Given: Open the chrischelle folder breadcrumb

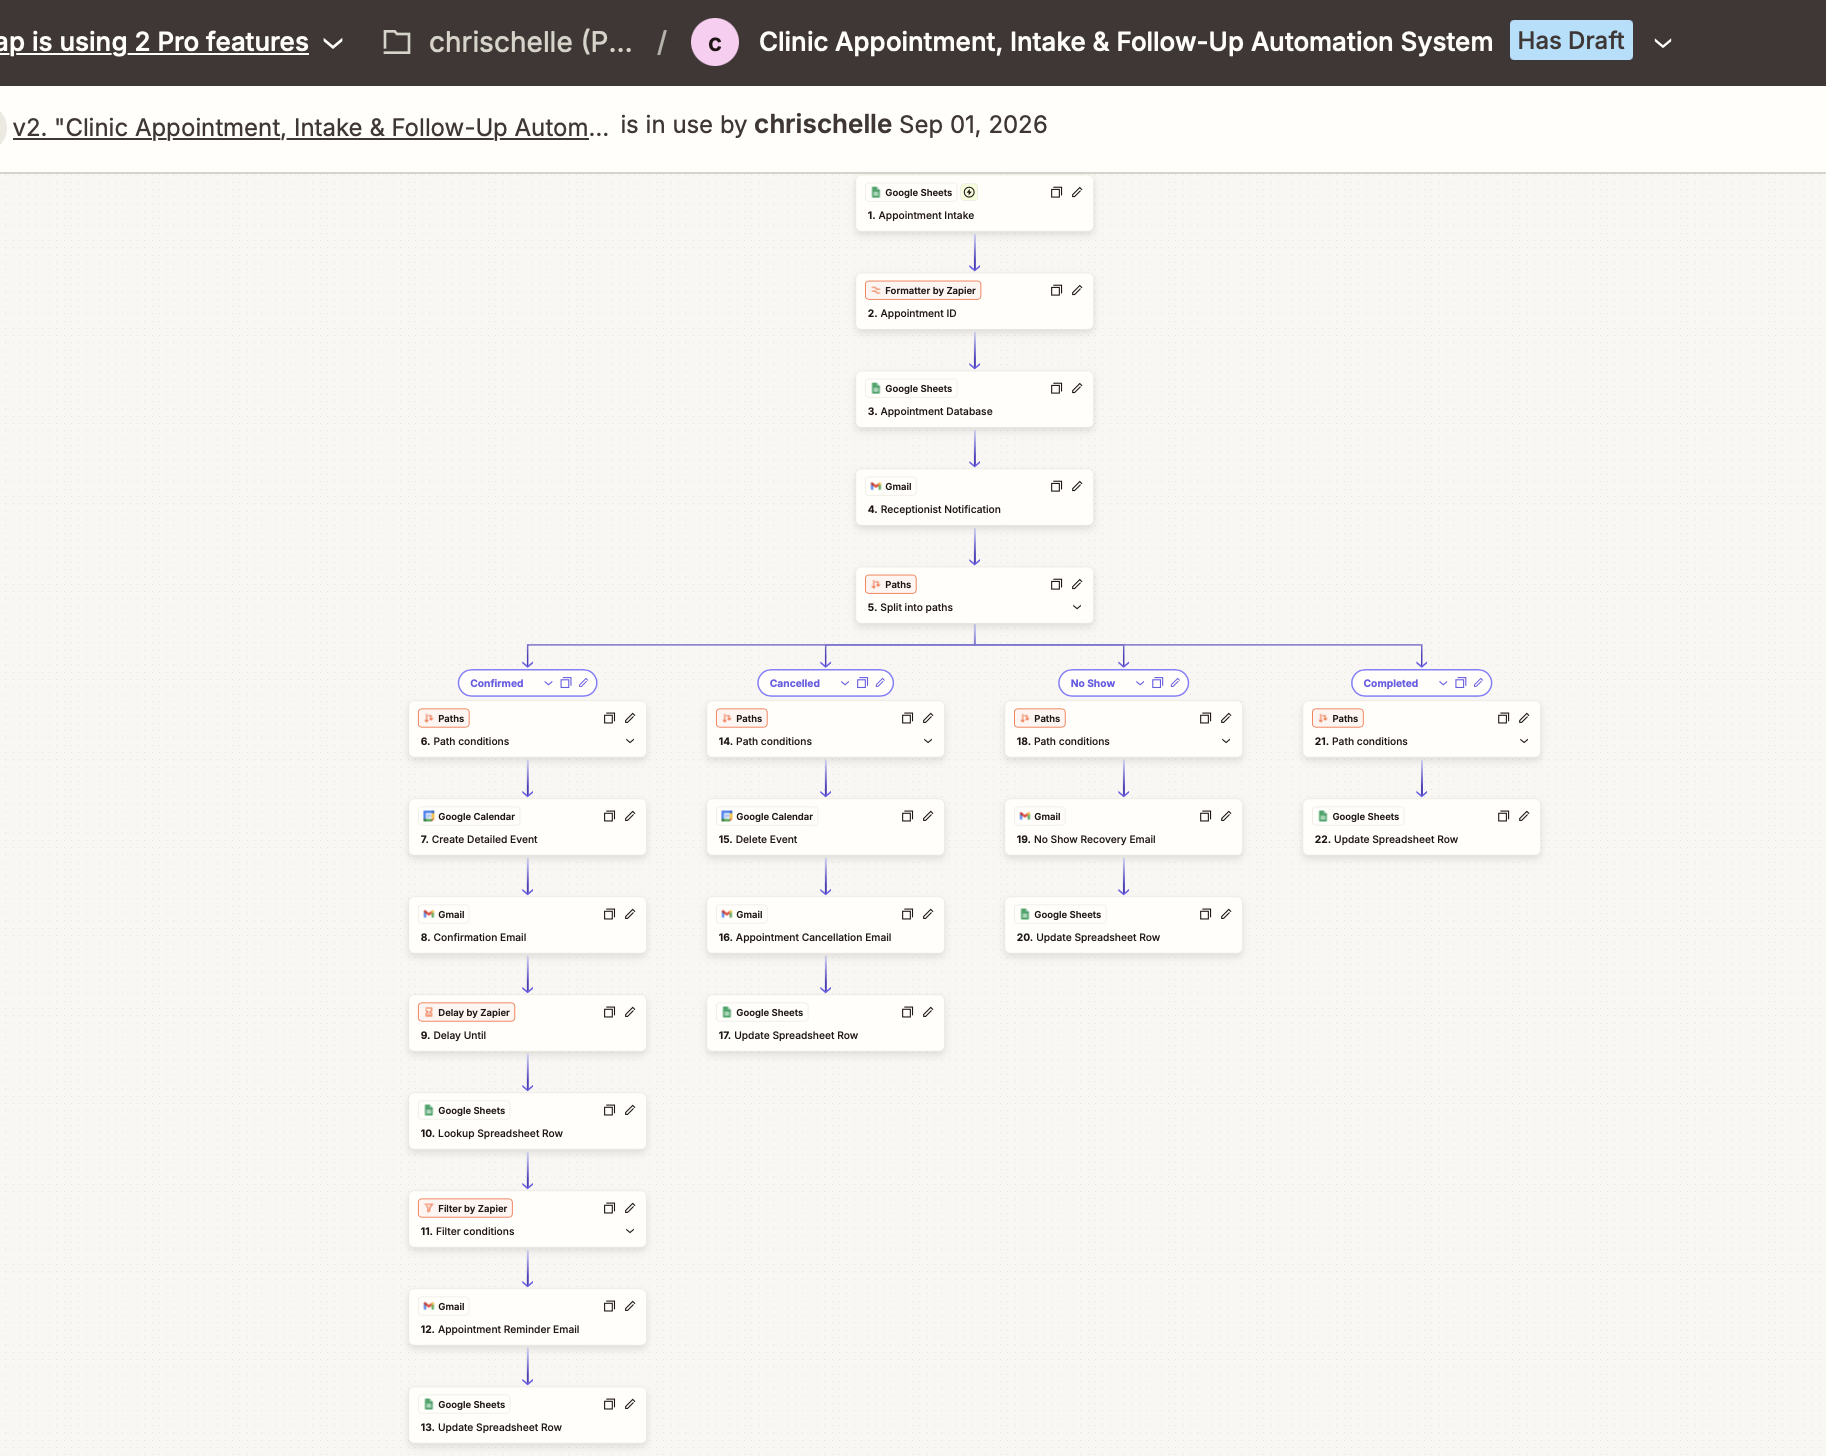Looking at the screenshot, I should (x=530, y=42).
